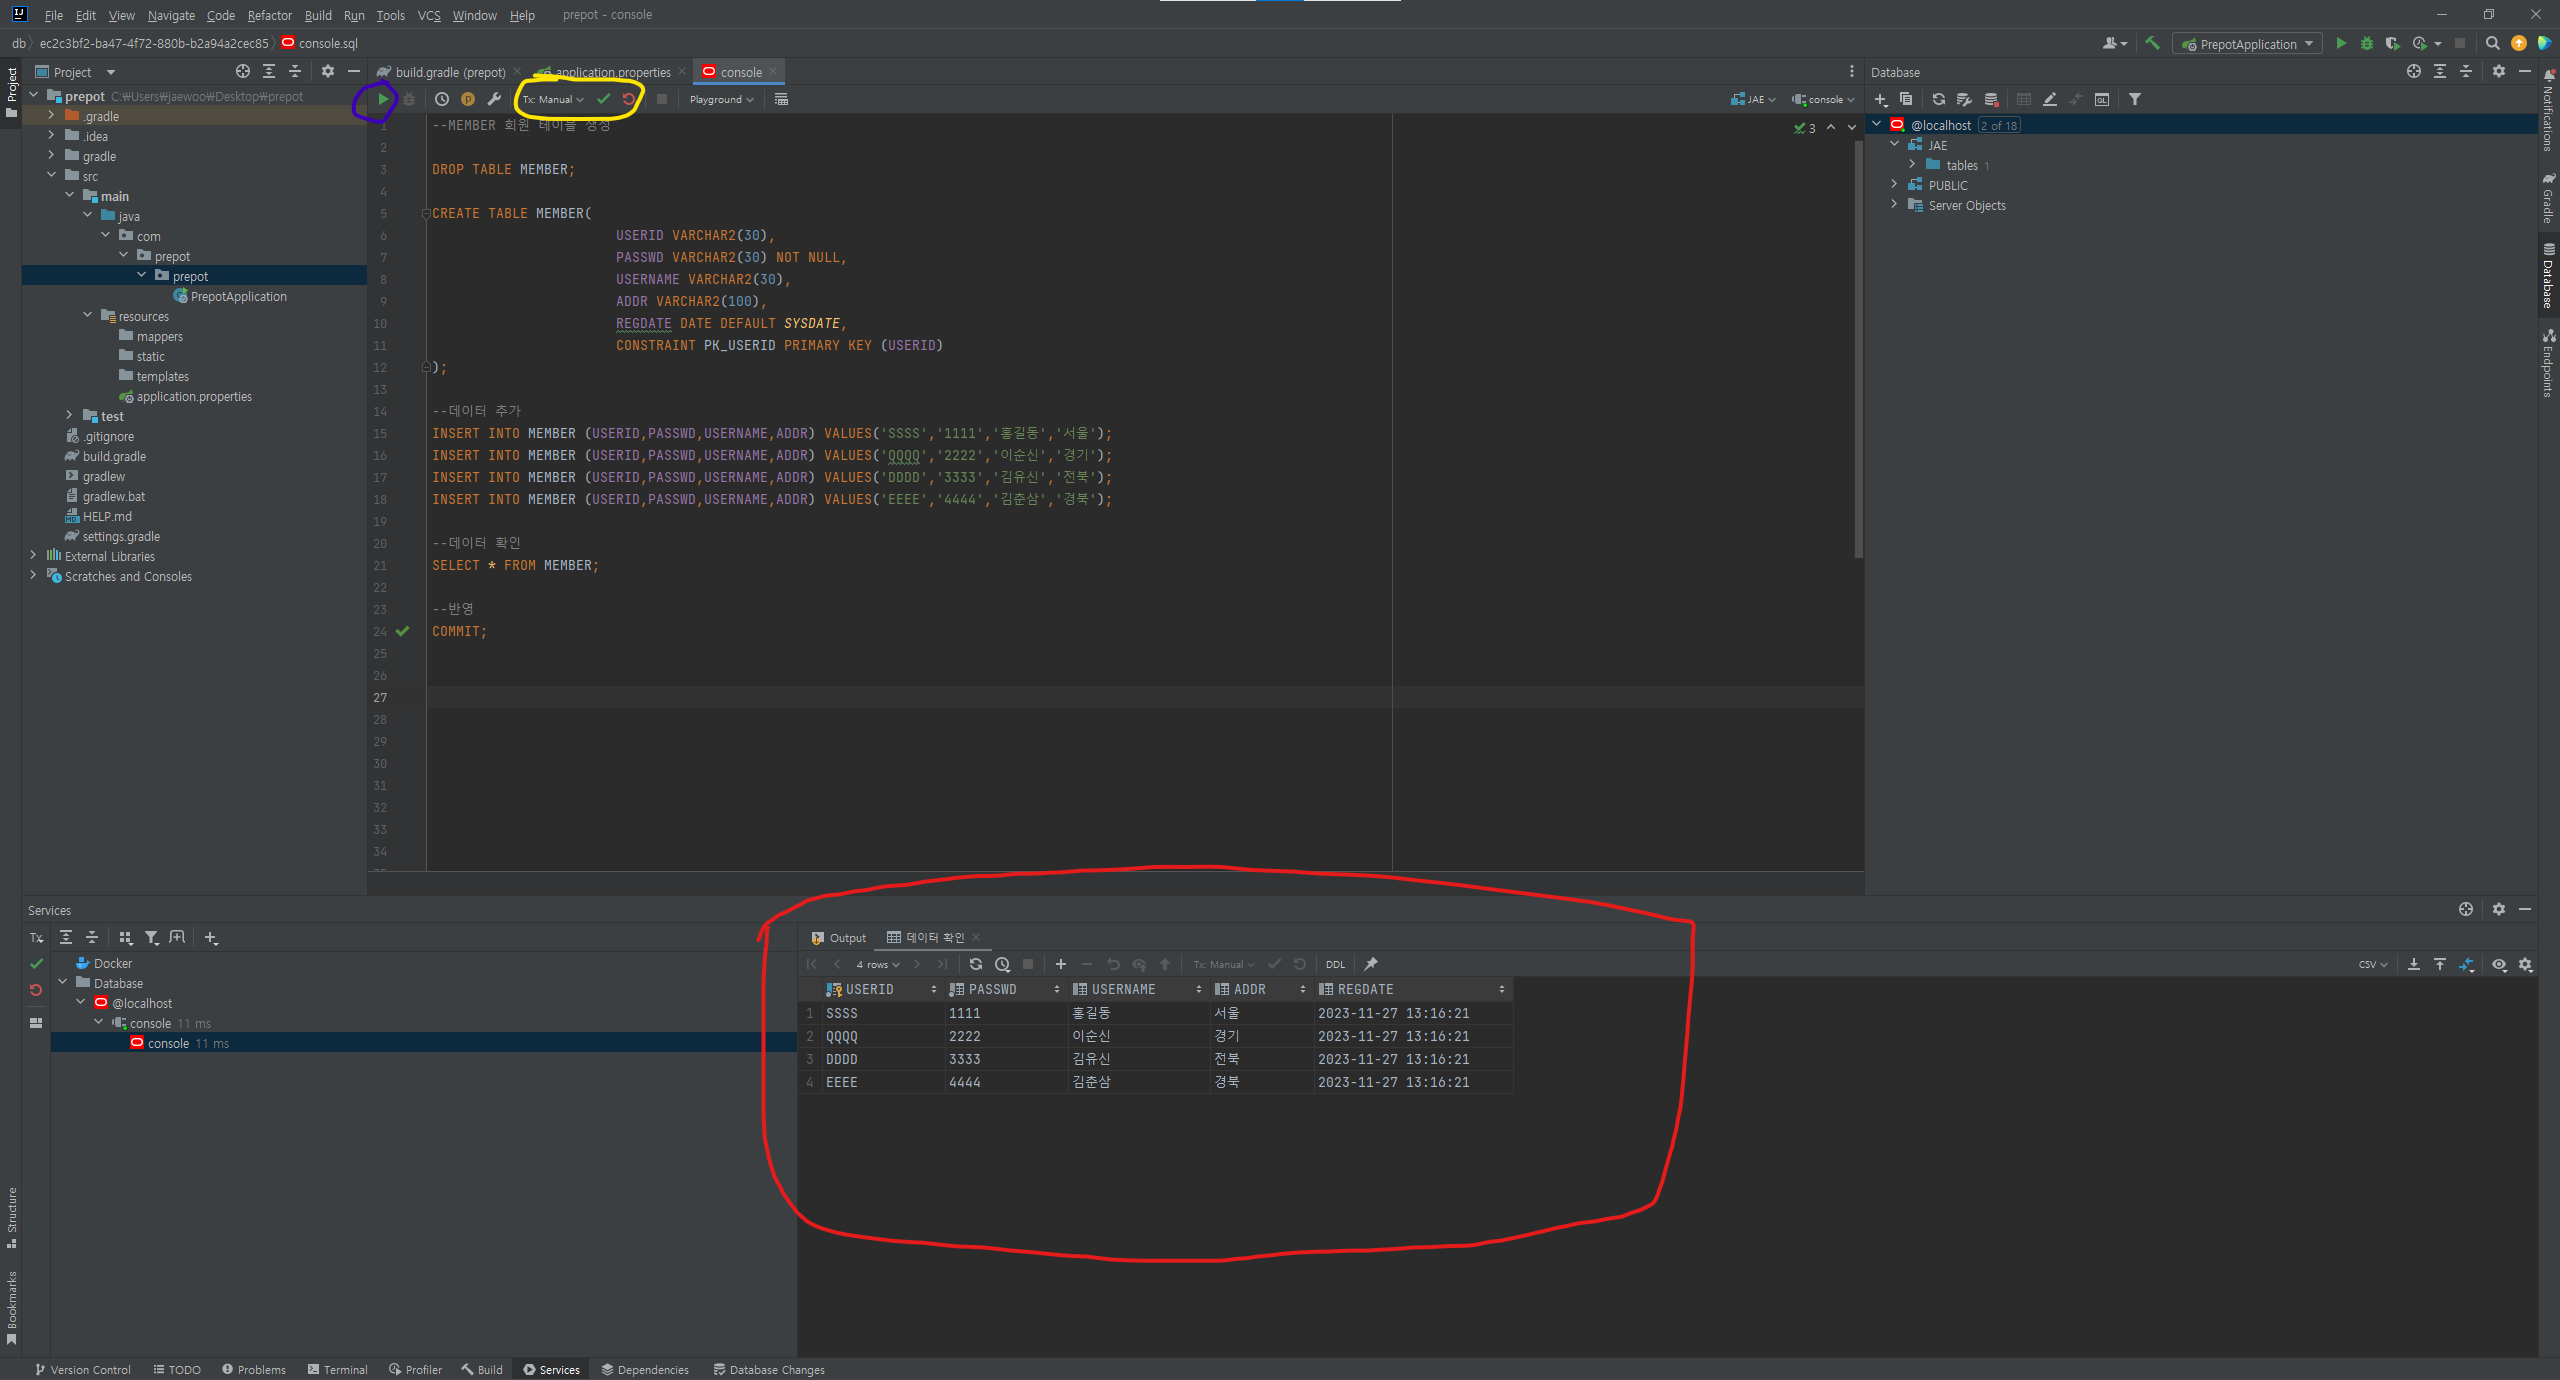Open console settings with the wrench icon
The width and height of the screenshot is (2560, 1380).
(494, 99)
